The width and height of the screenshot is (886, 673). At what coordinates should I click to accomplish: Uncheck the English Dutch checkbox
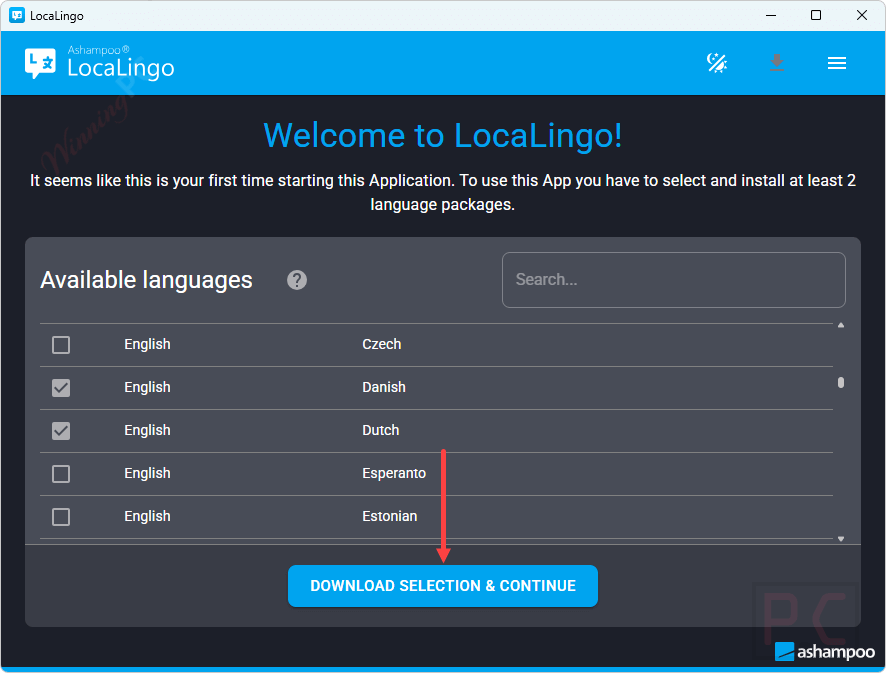click(x=61, y=431)
